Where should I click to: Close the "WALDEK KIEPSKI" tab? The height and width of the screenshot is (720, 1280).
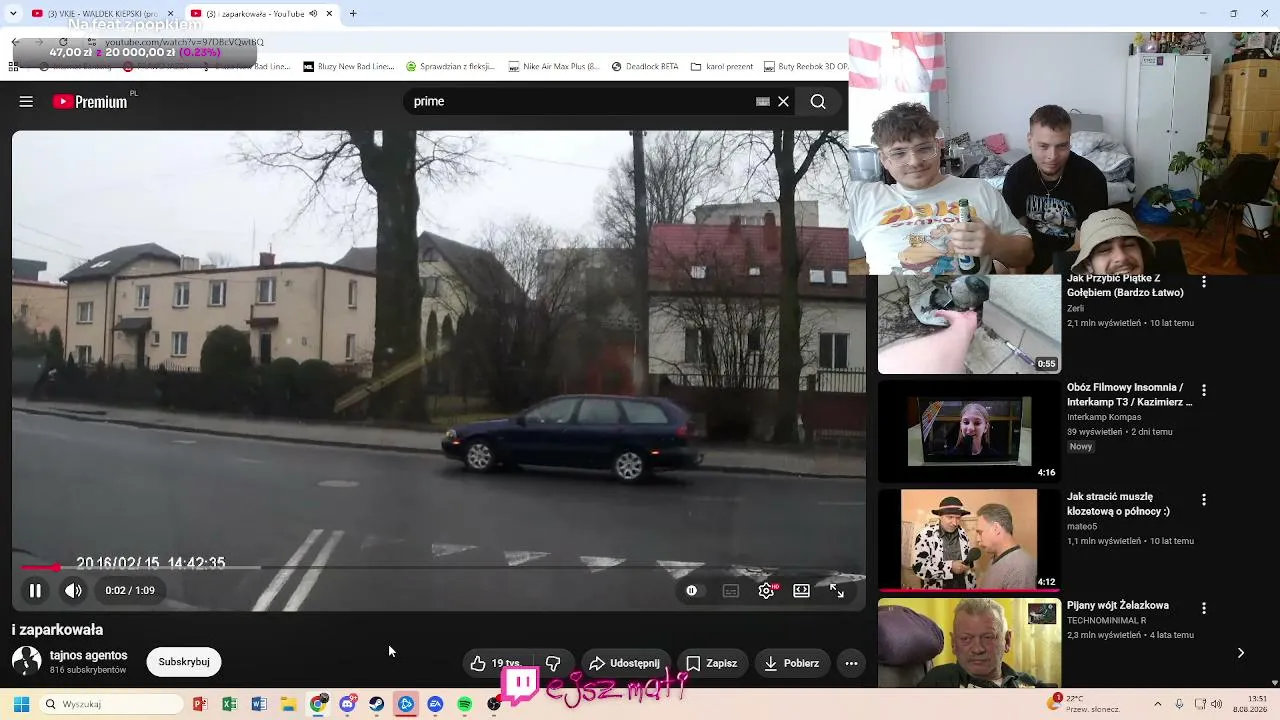pyautogui.click(x=170, y=14)
